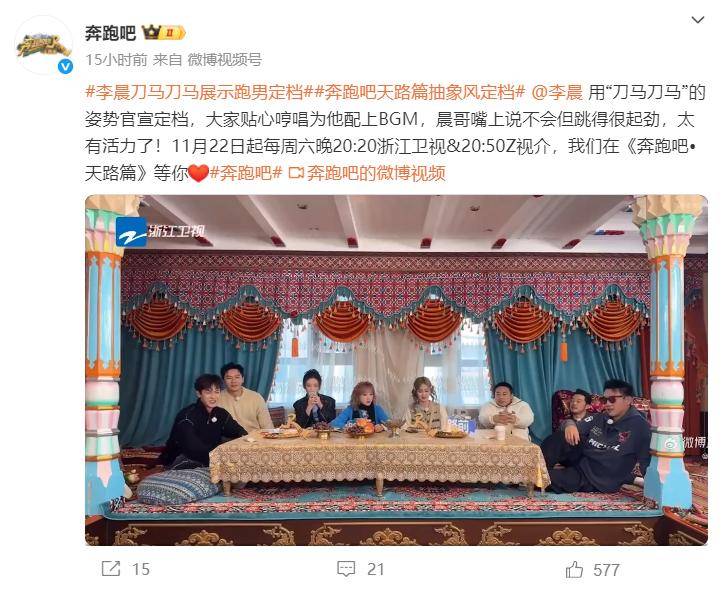Click the 微博视频号 source link
Image resolution: width=722 pixels, height=590 pixels.
click(225, 59)
